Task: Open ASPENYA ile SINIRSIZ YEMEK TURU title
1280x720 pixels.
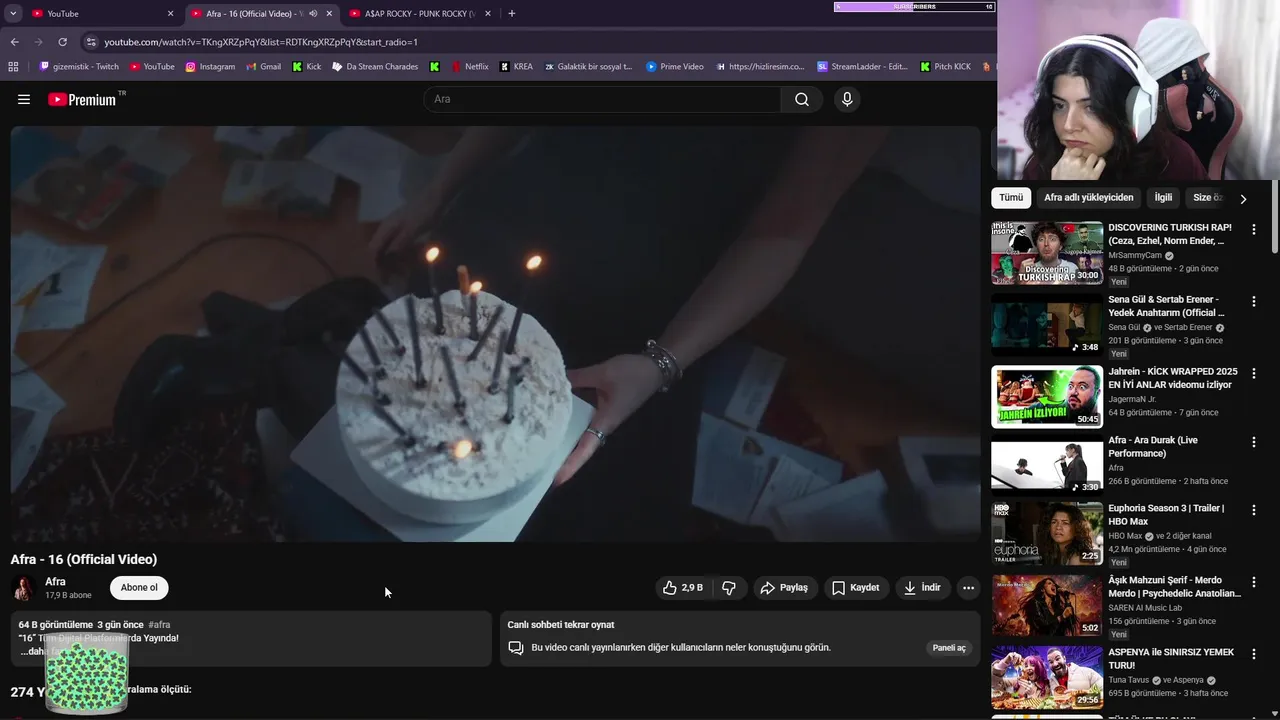Action: [1171, 659]
